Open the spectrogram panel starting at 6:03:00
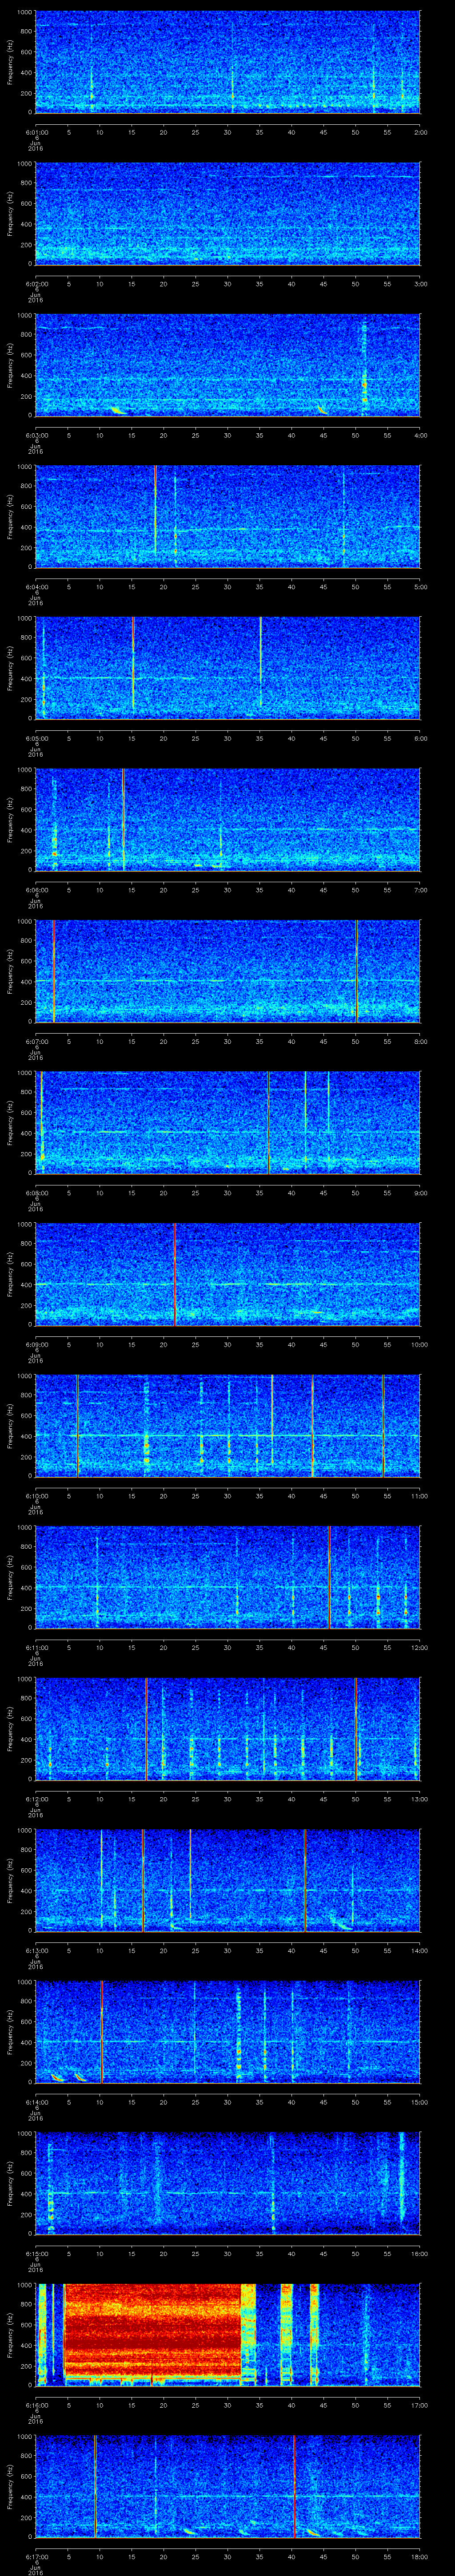 point(228,365)
